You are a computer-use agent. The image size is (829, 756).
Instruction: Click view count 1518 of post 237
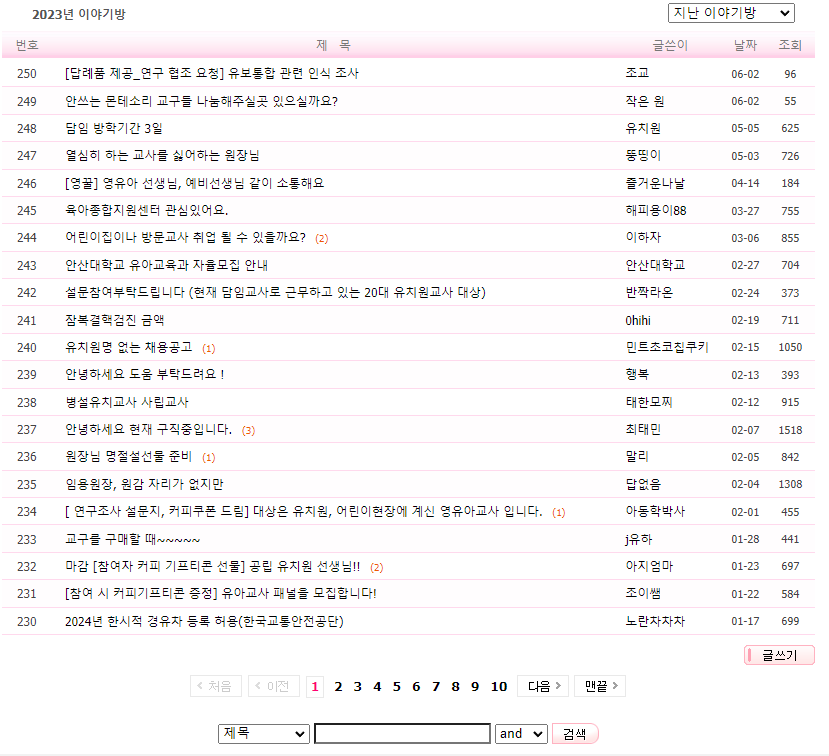790,430
